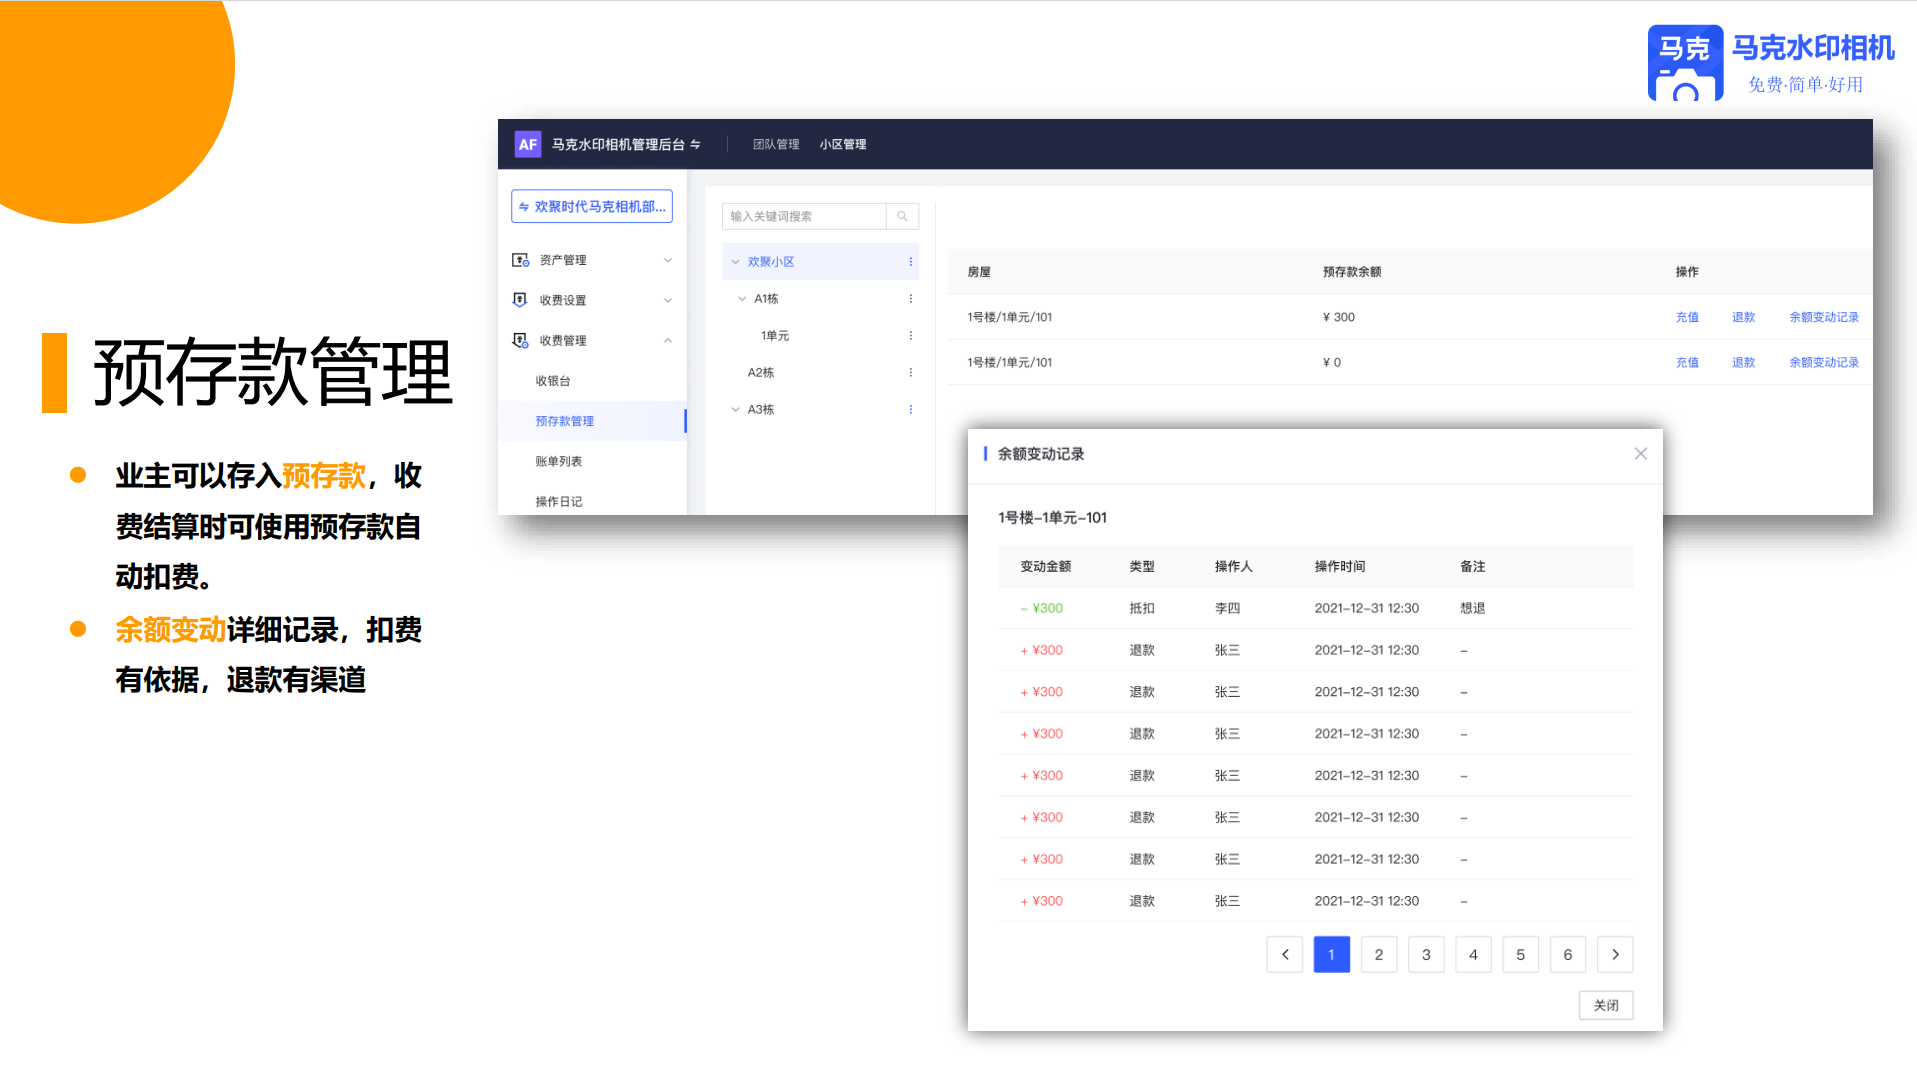Go to the next page of records
Image resolution: width=1917 pixels, height=1077 pixels.
[1615, 955]
